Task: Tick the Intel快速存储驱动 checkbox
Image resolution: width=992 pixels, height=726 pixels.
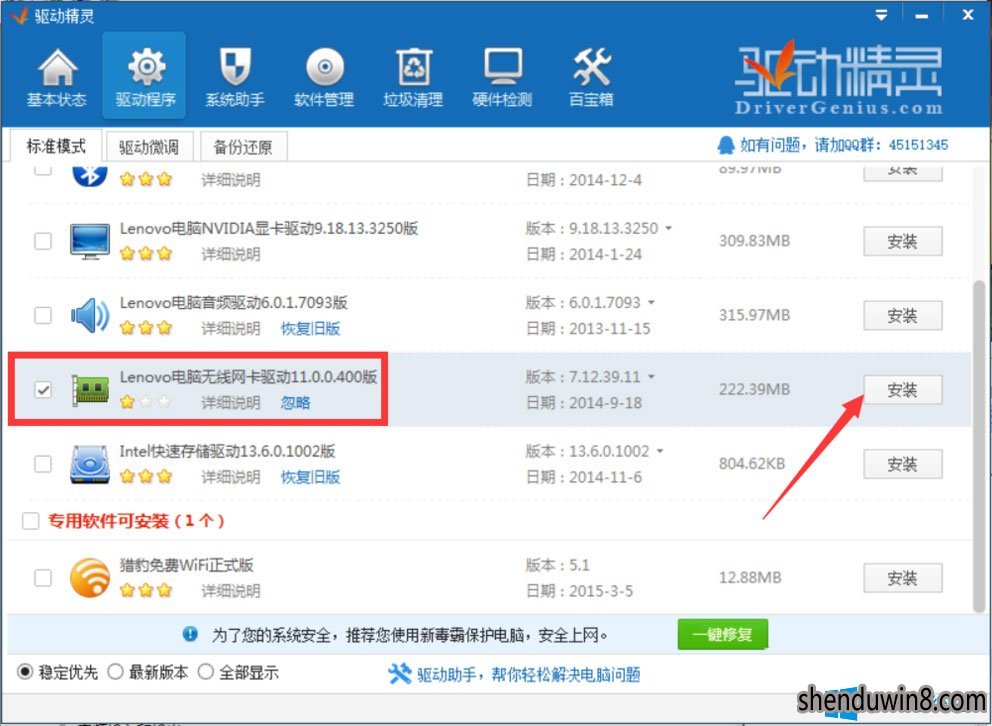Action: coord(43,464)
